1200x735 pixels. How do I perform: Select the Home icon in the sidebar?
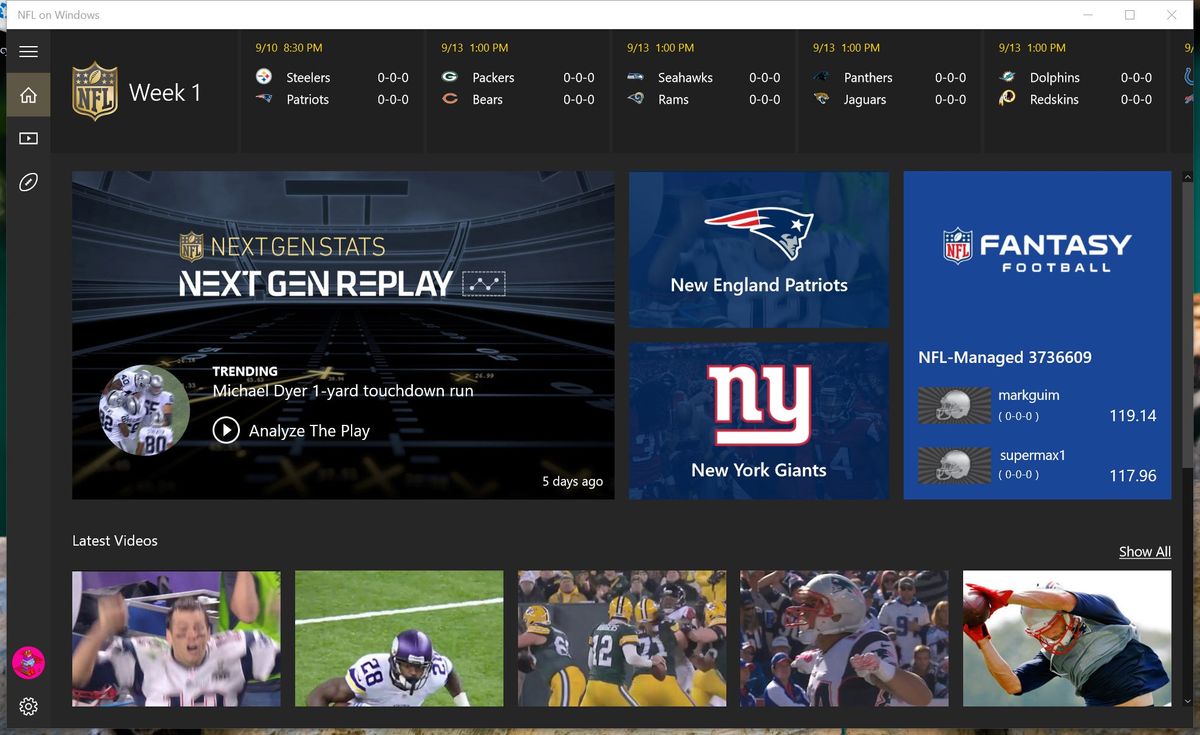coord(28,95)
